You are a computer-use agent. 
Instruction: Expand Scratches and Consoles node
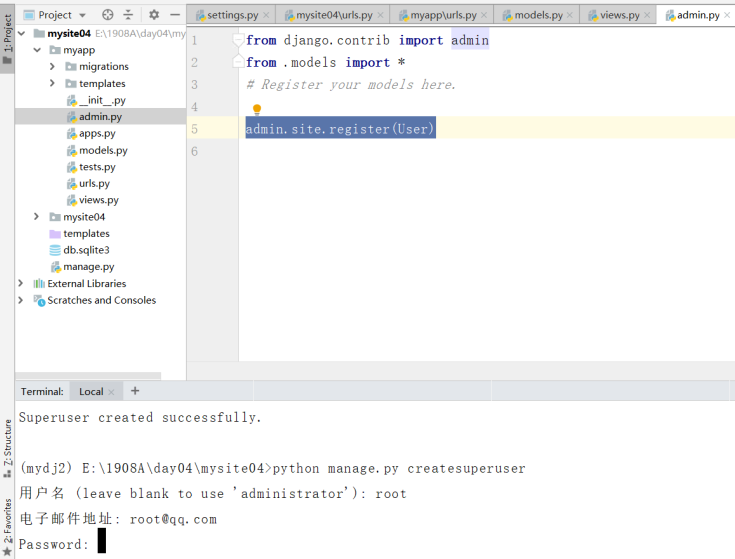point(21,300)
